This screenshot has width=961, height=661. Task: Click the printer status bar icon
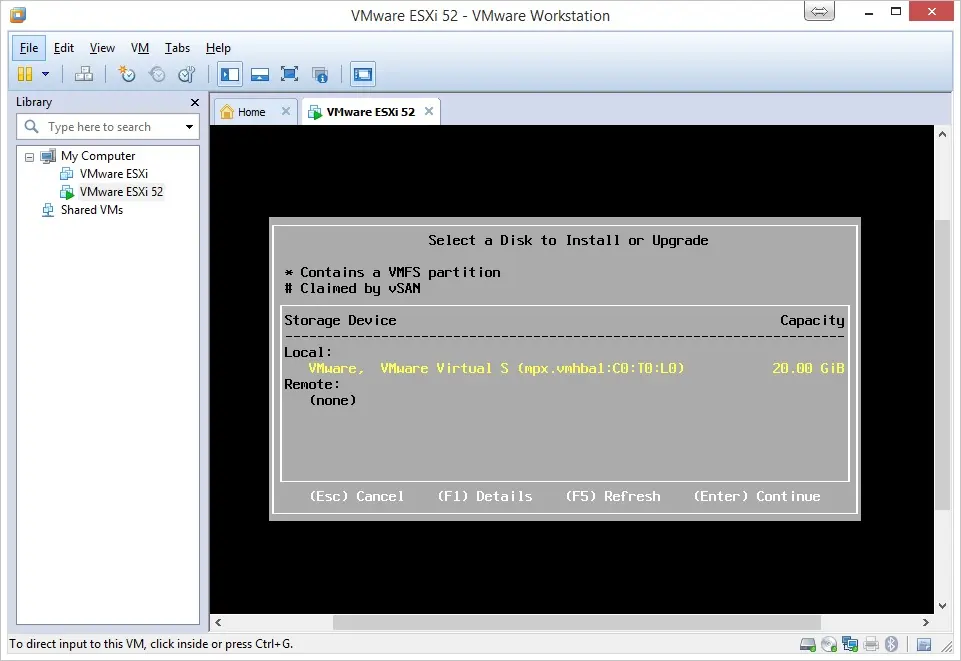coord(871,644)
